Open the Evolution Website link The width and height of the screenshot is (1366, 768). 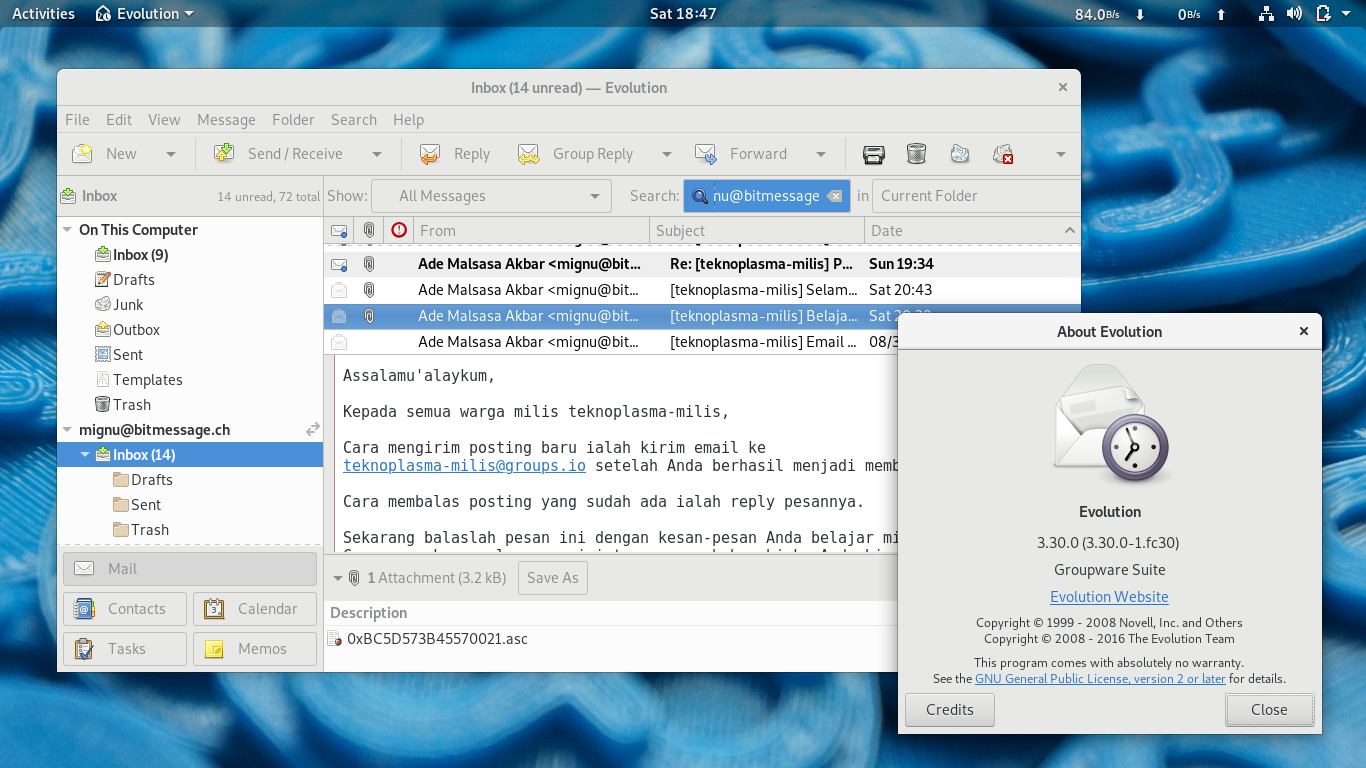click(x=1109, y=596)
